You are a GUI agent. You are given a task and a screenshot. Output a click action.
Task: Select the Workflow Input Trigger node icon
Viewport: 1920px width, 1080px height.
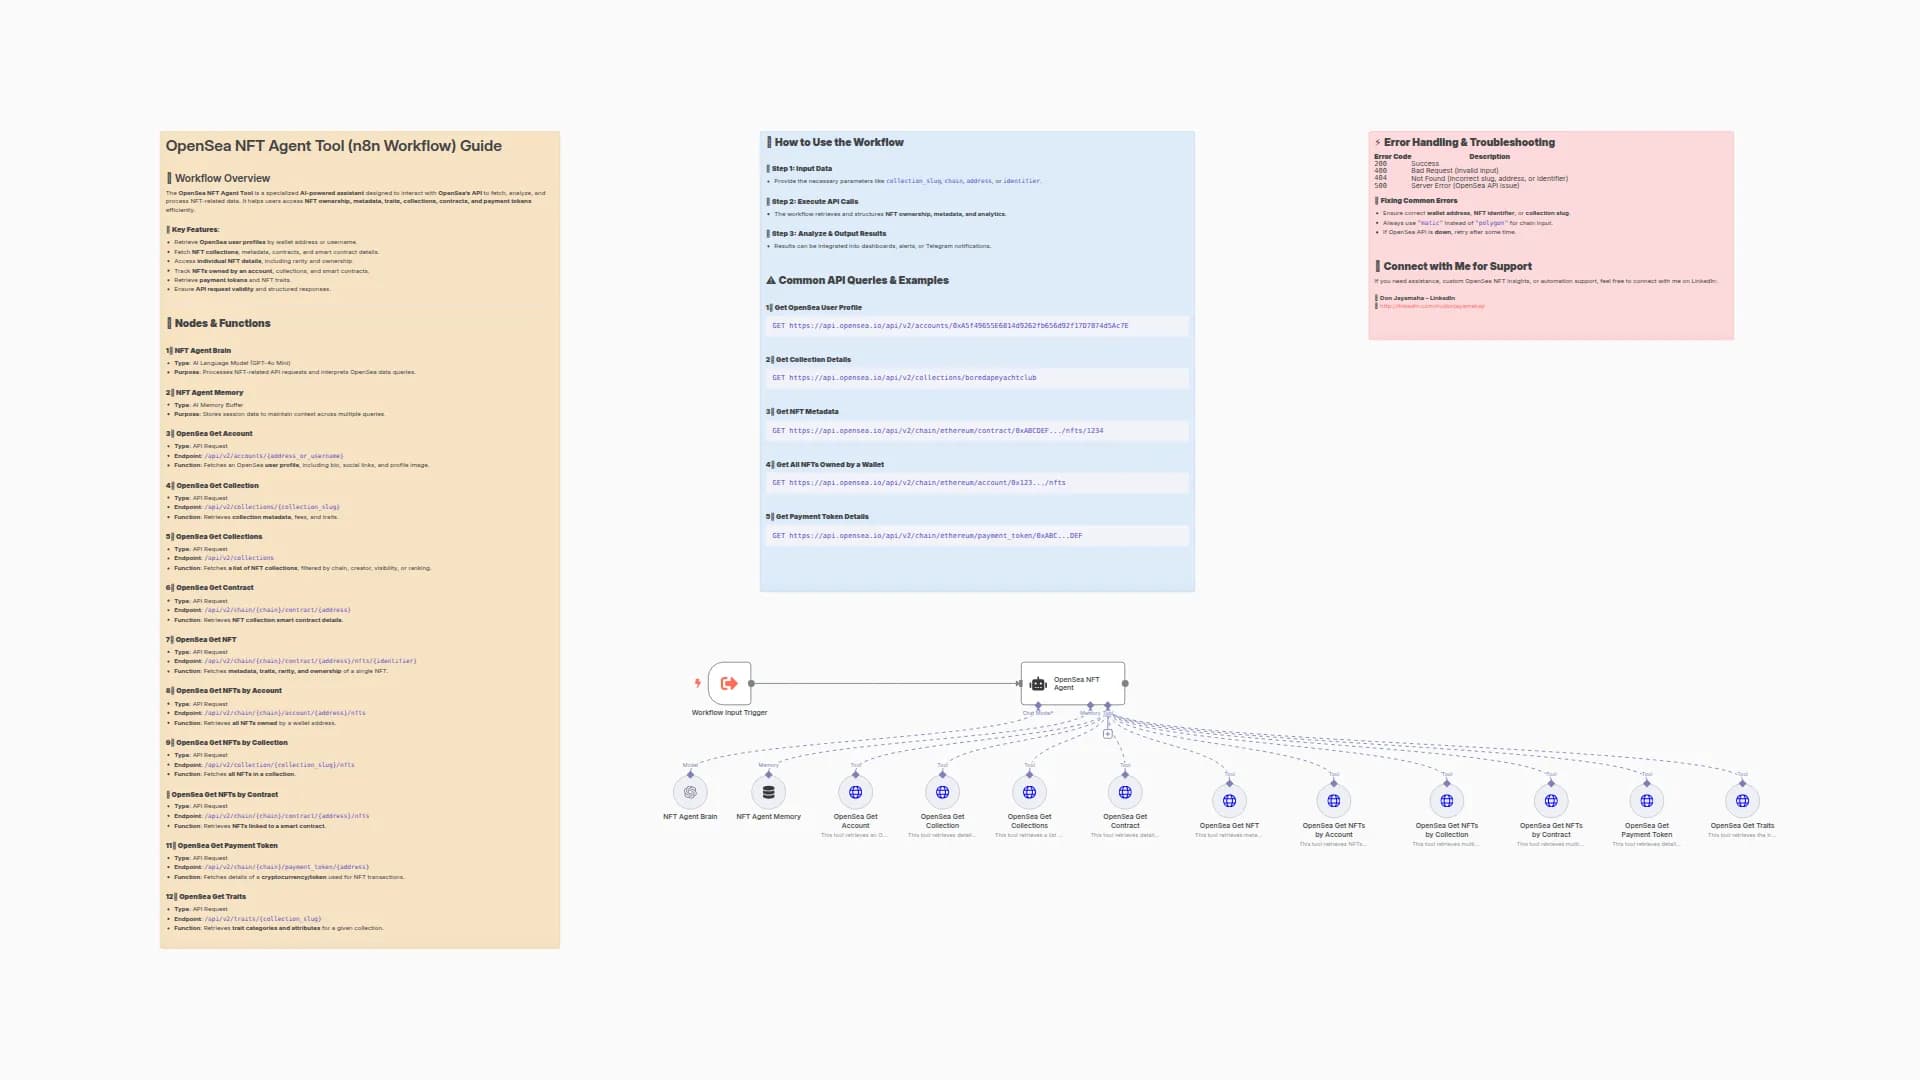[x=729, y=684]
